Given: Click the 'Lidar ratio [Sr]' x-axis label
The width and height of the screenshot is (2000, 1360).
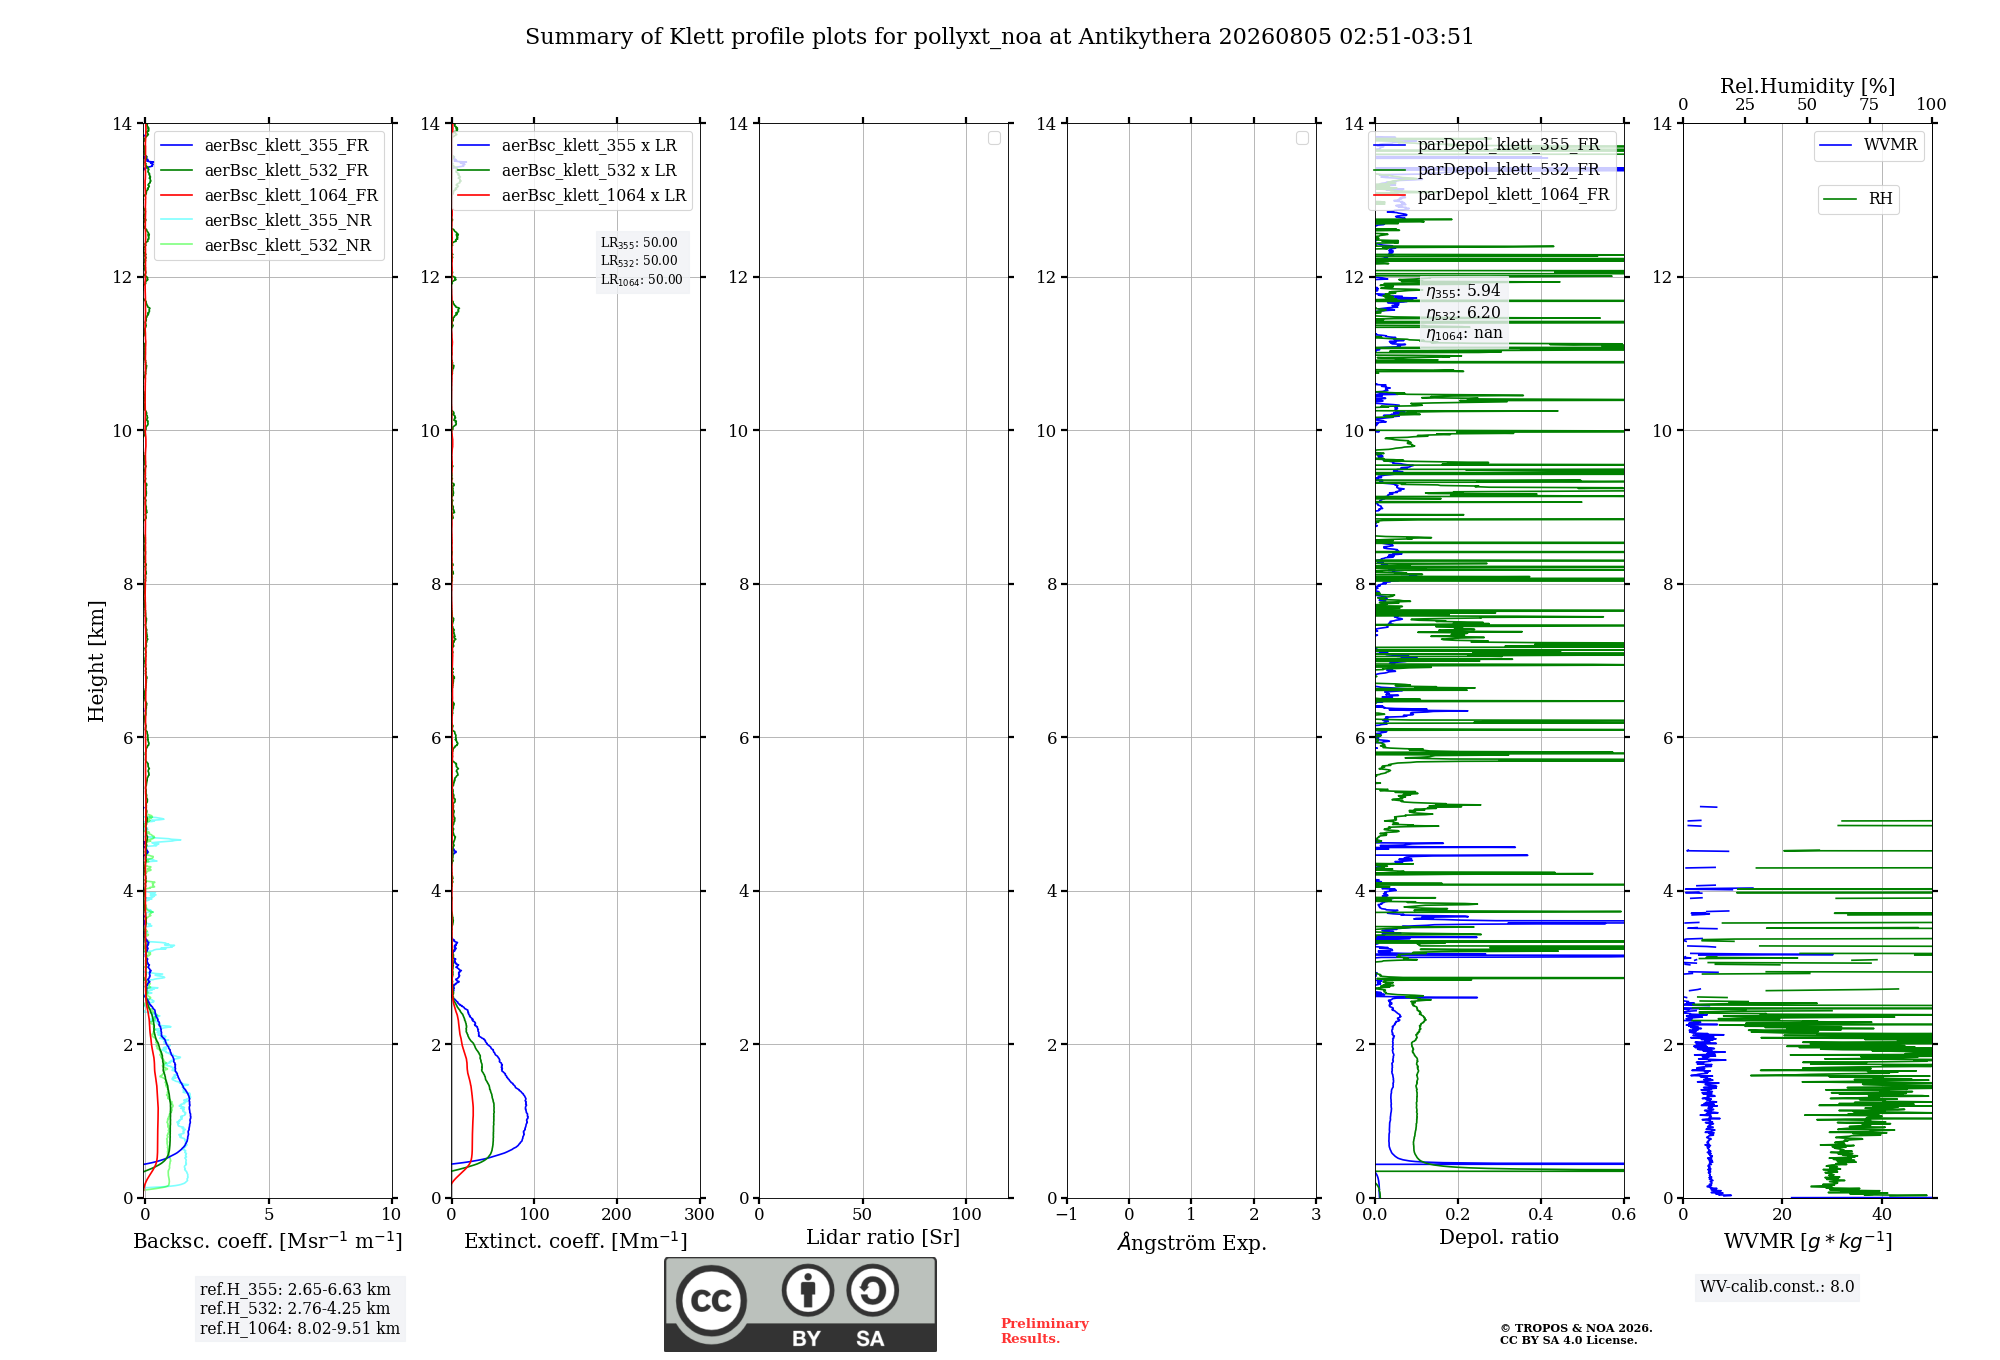Looking at the screenshot, I should point(883,1238).
